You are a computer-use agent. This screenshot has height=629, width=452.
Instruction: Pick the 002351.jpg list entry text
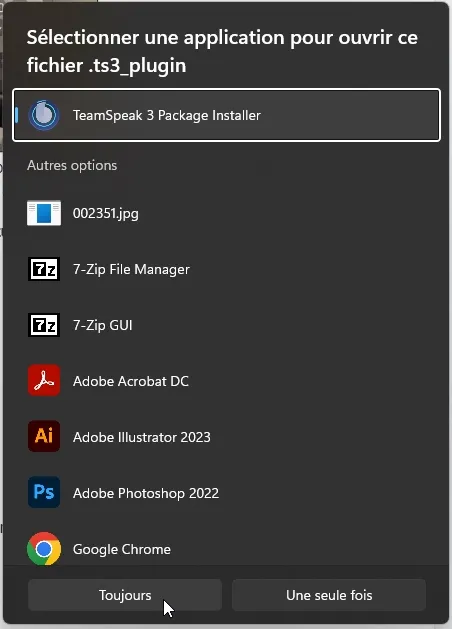tap(106, 213)
